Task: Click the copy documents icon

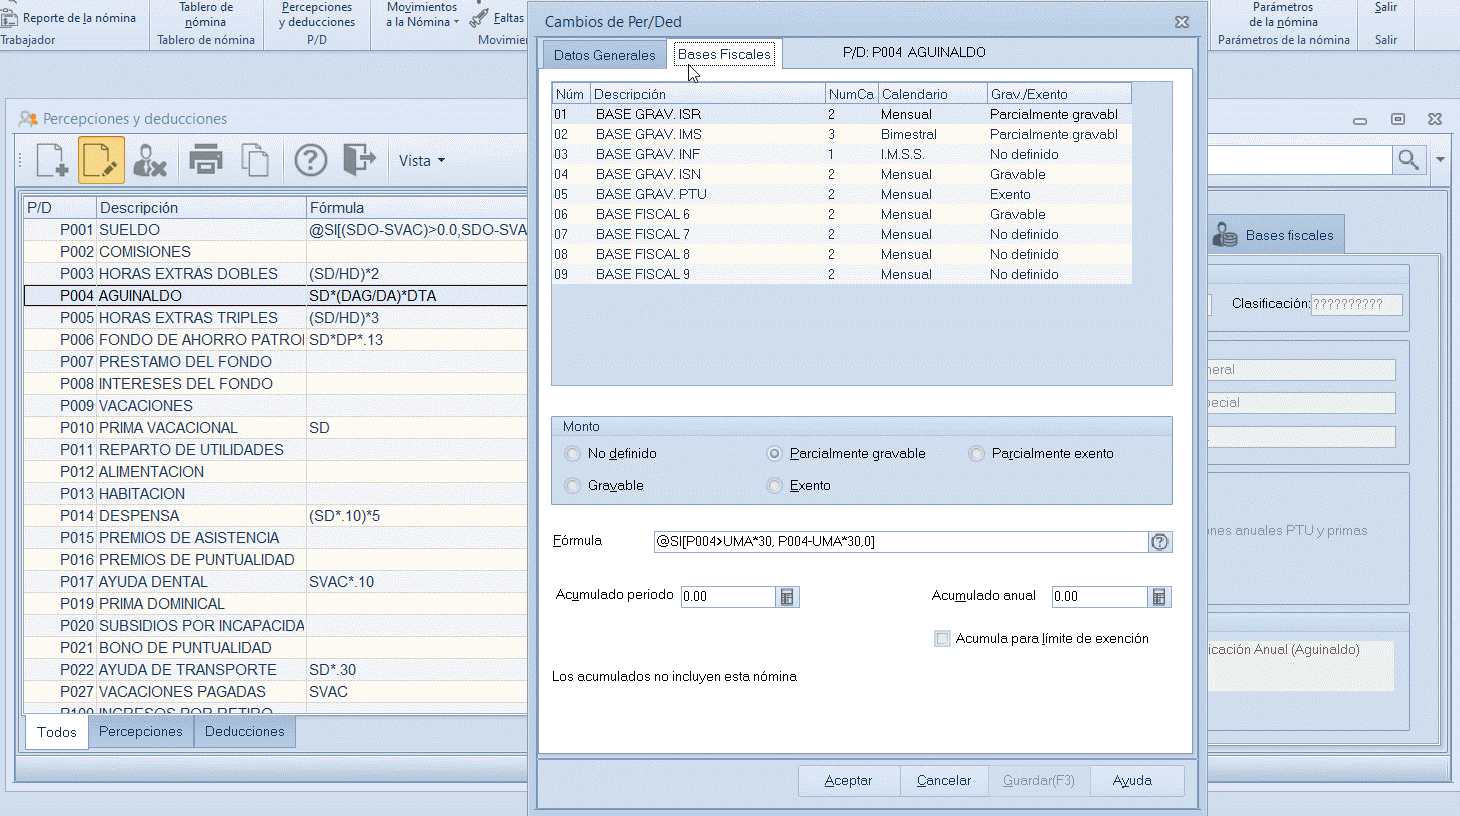Action: point(256,160)
